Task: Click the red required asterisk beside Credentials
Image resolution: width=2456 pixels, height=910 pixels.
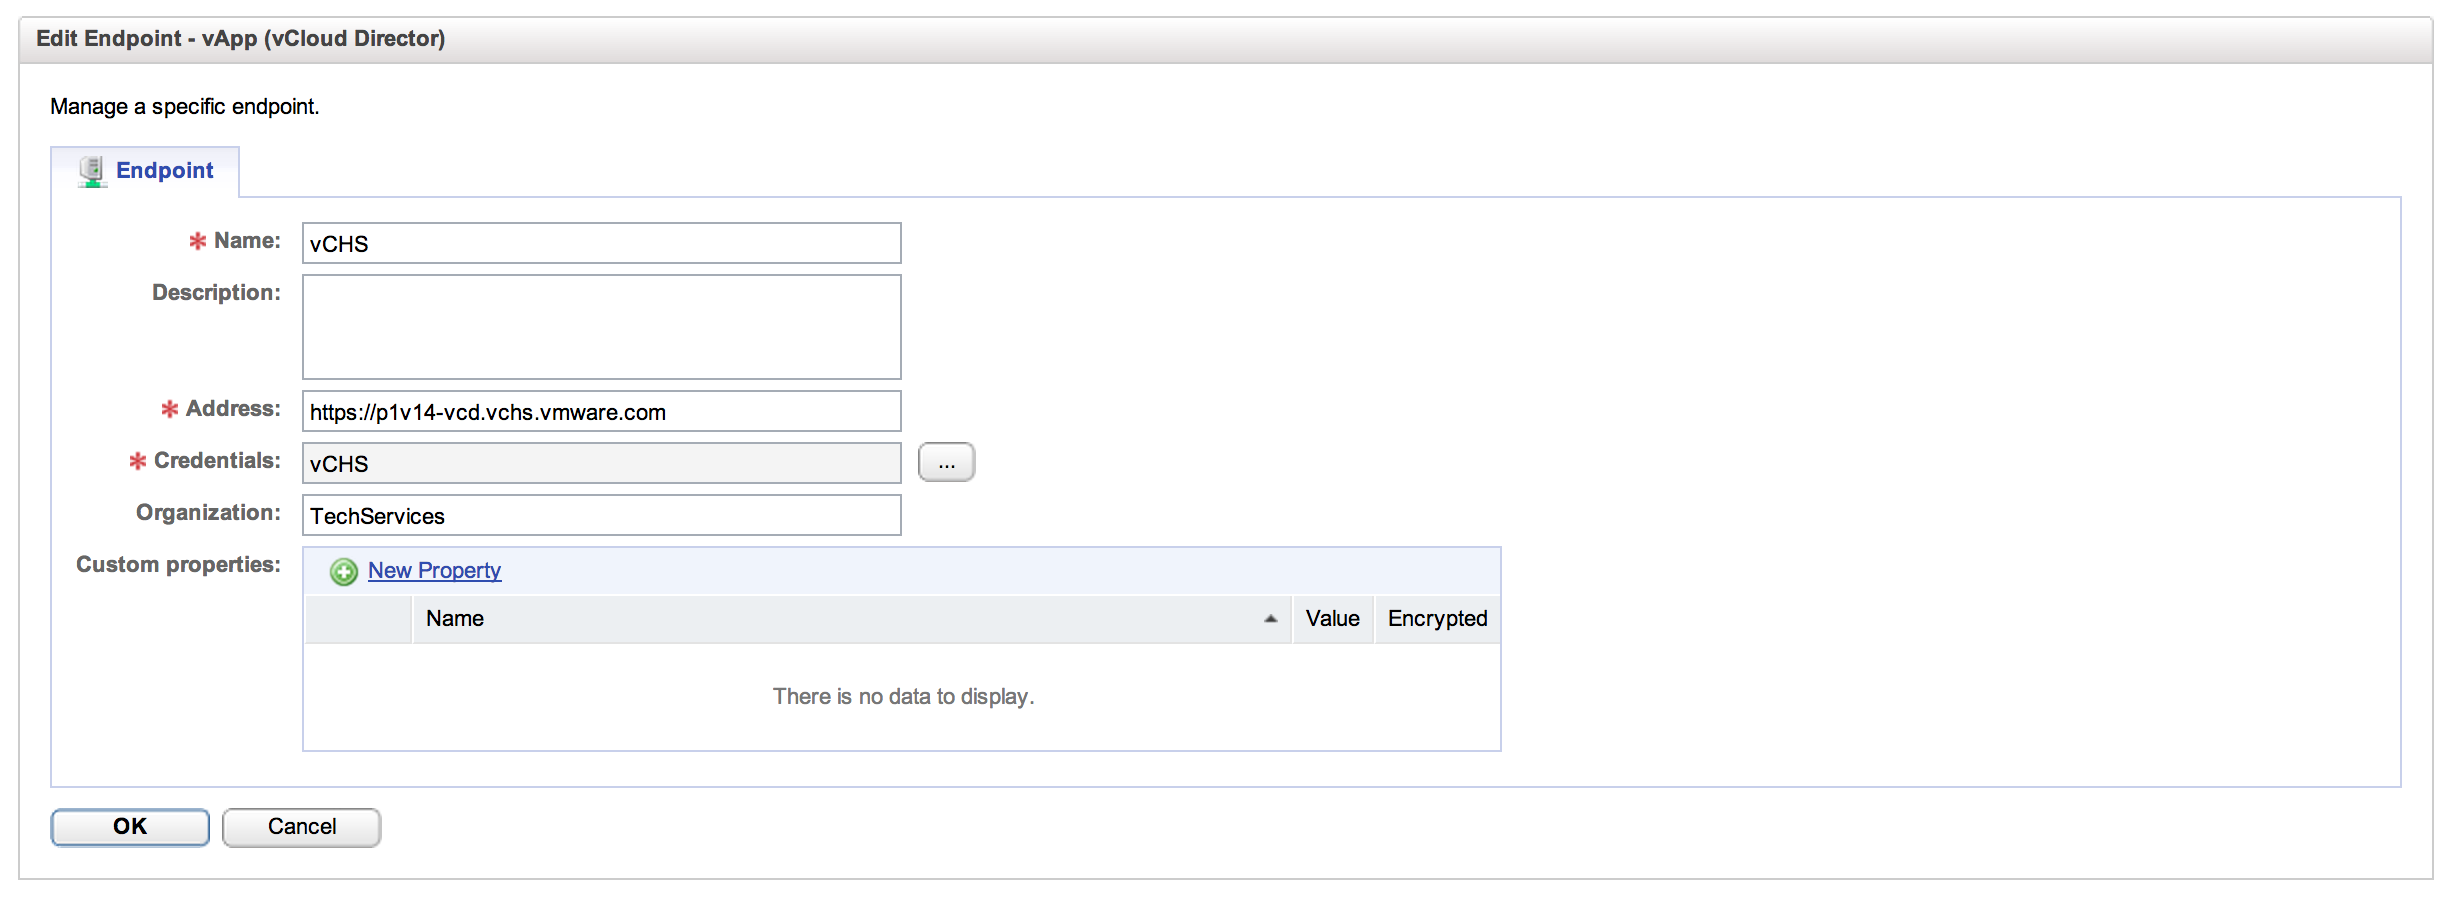Action: point(138,461)
